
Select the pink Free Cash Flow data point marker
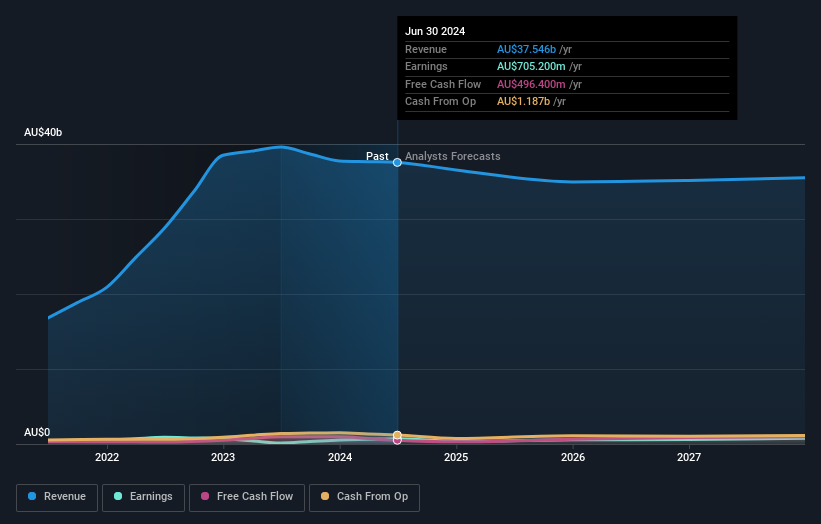click(397, 441)
